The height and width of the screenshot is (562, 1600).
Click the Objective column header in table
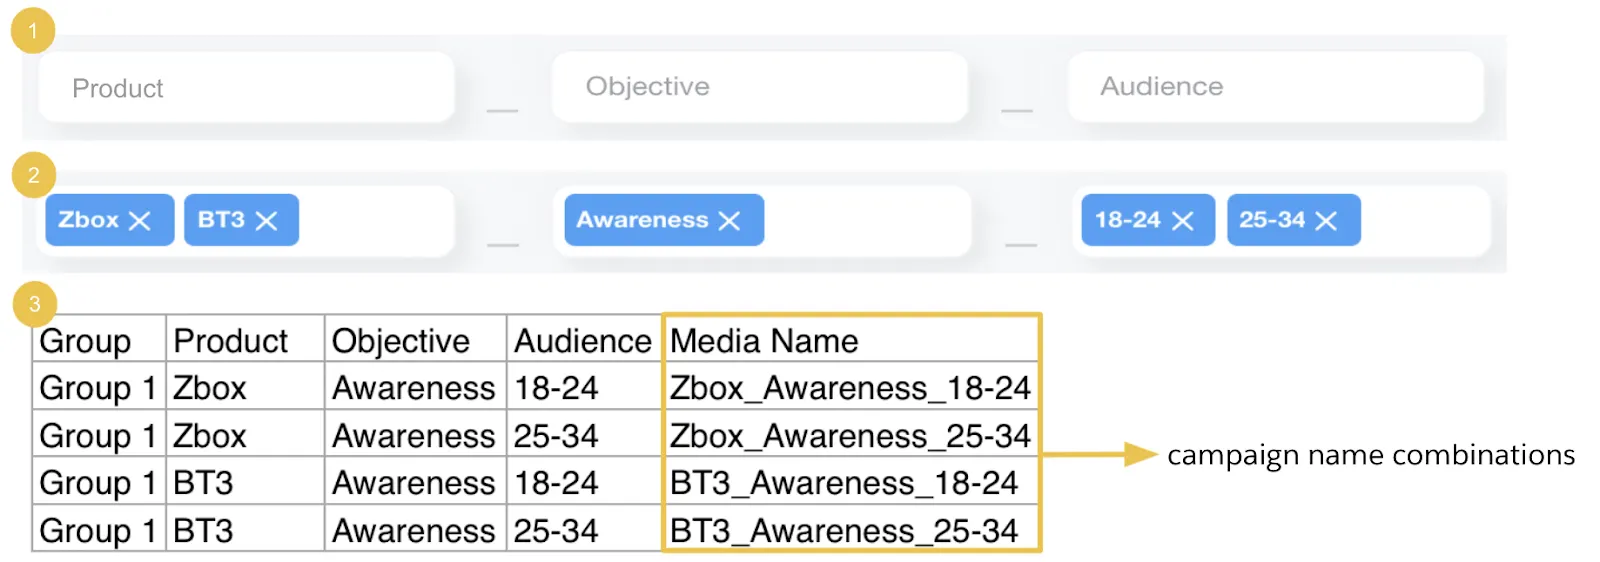[x=416, y=340]
